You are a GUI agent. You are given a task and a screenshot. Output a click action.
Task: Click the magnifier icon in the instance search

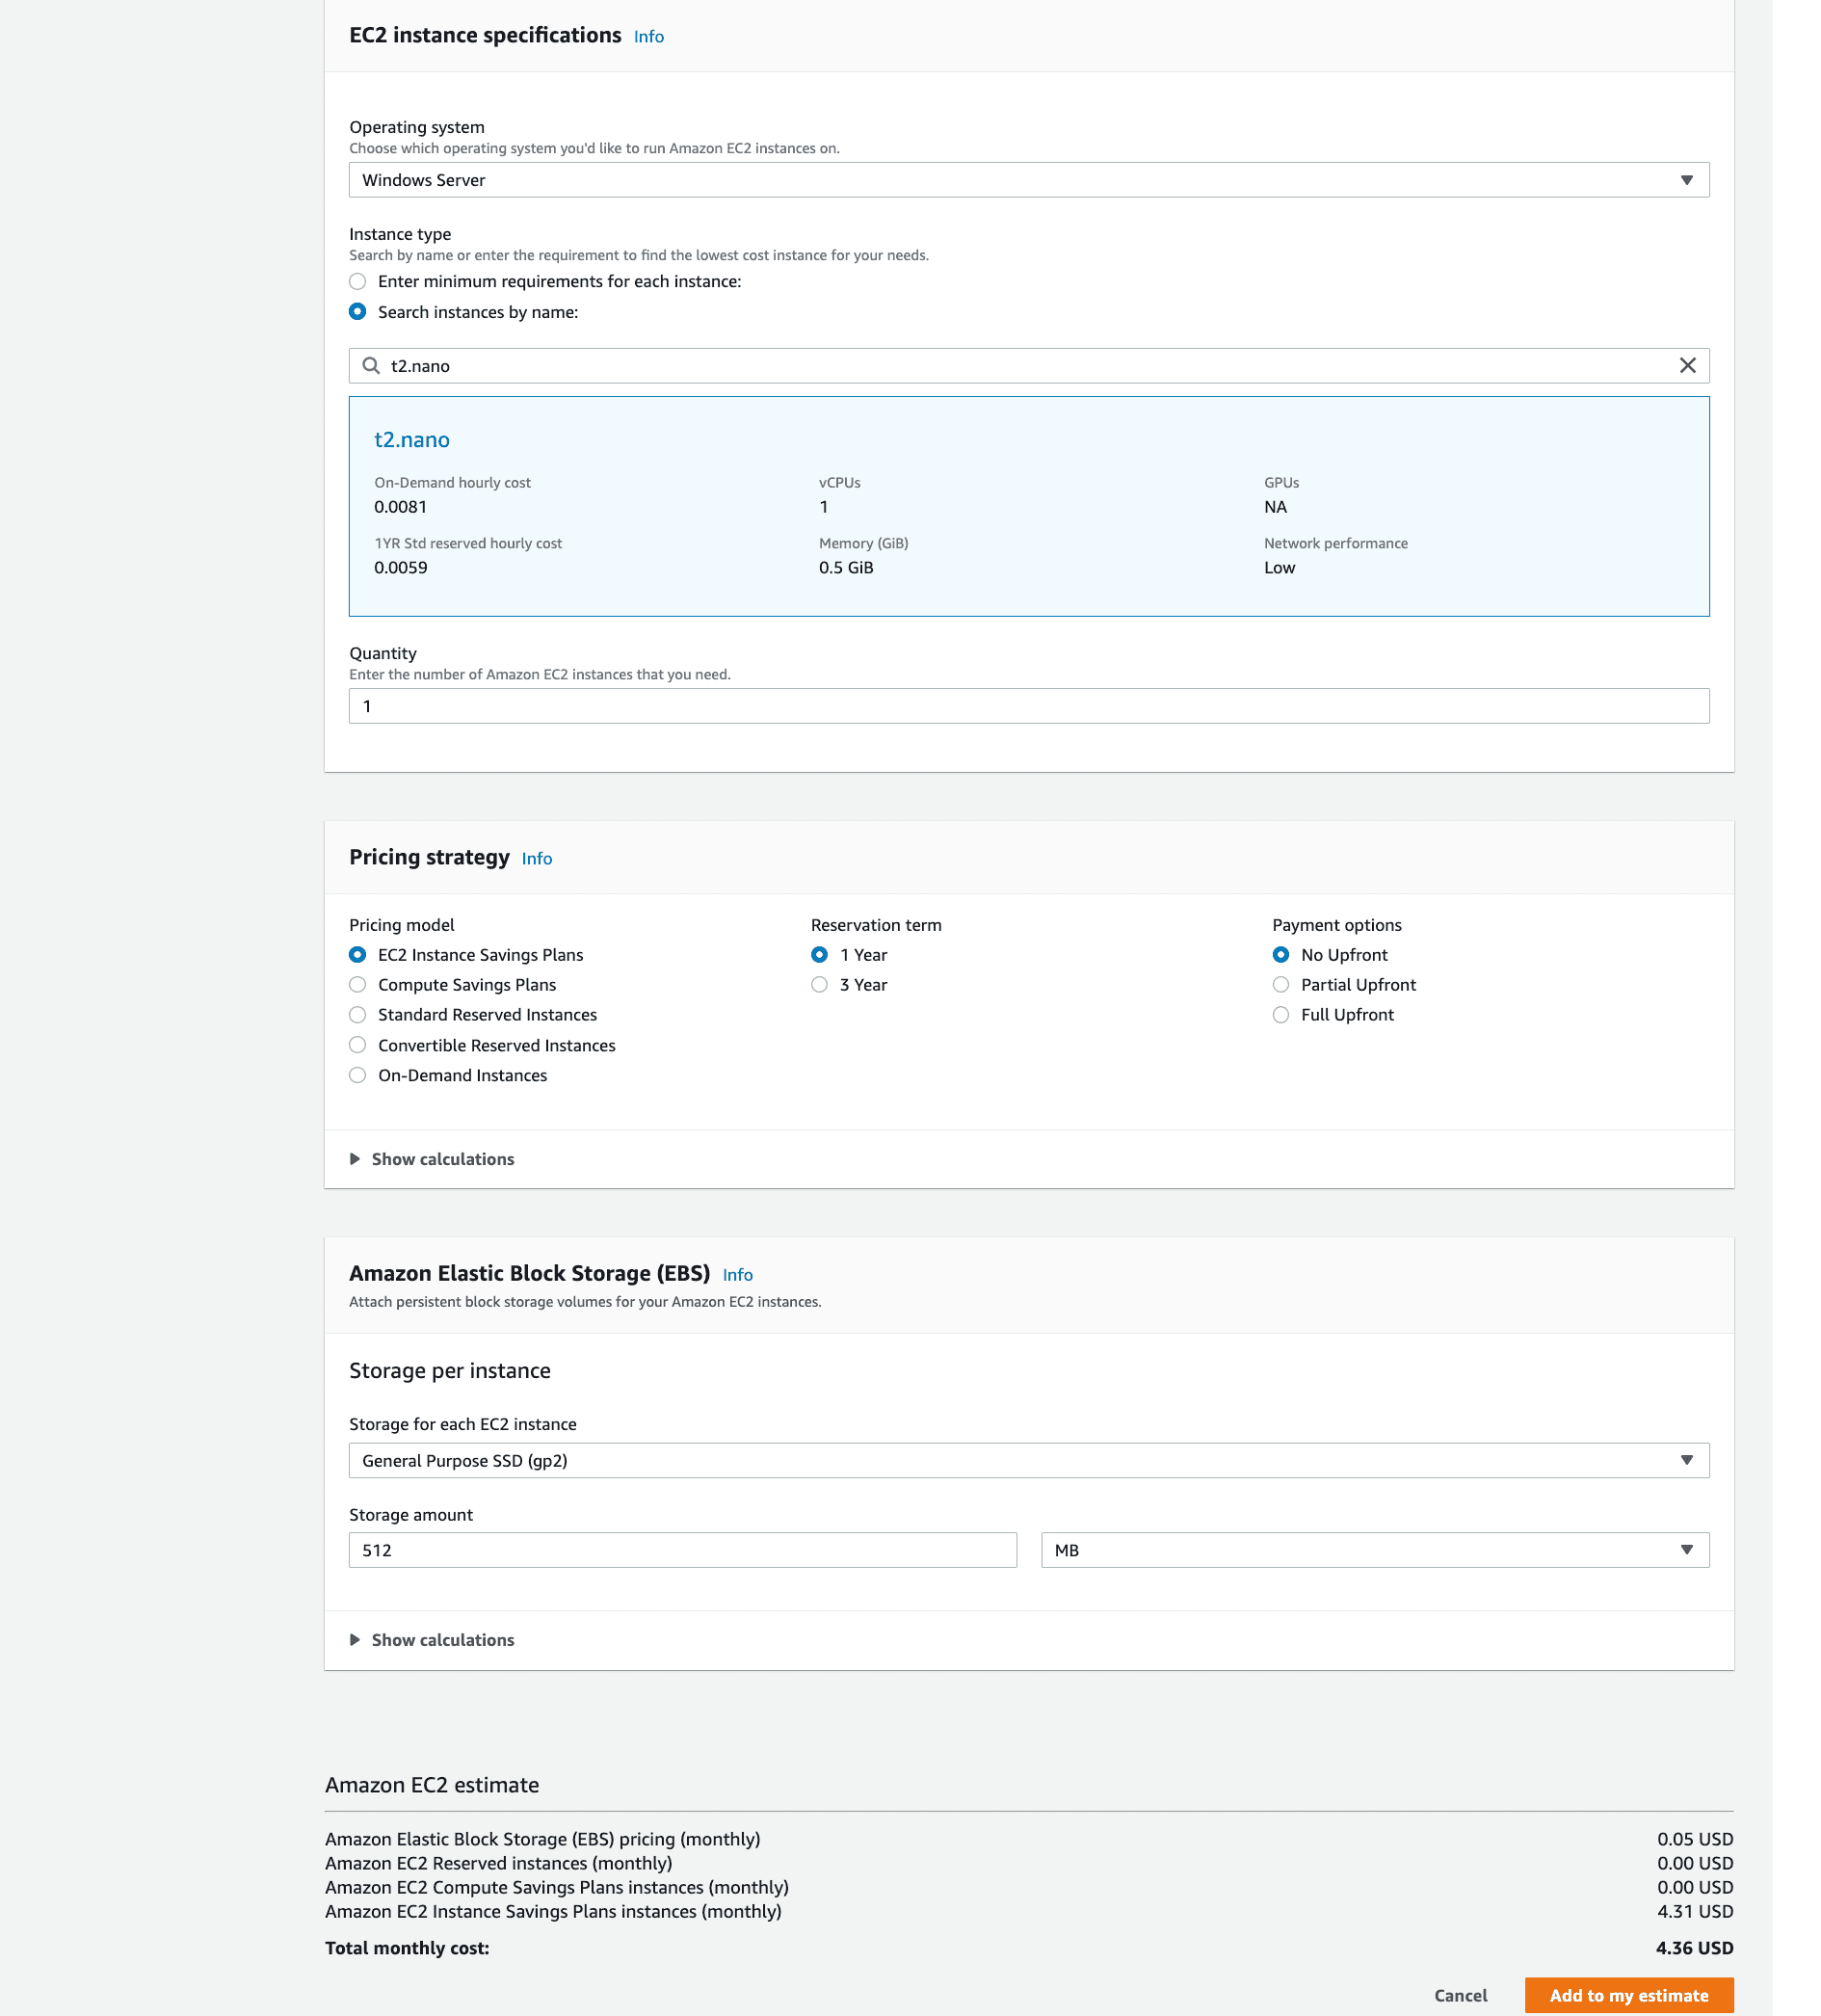tap(371, 366)
